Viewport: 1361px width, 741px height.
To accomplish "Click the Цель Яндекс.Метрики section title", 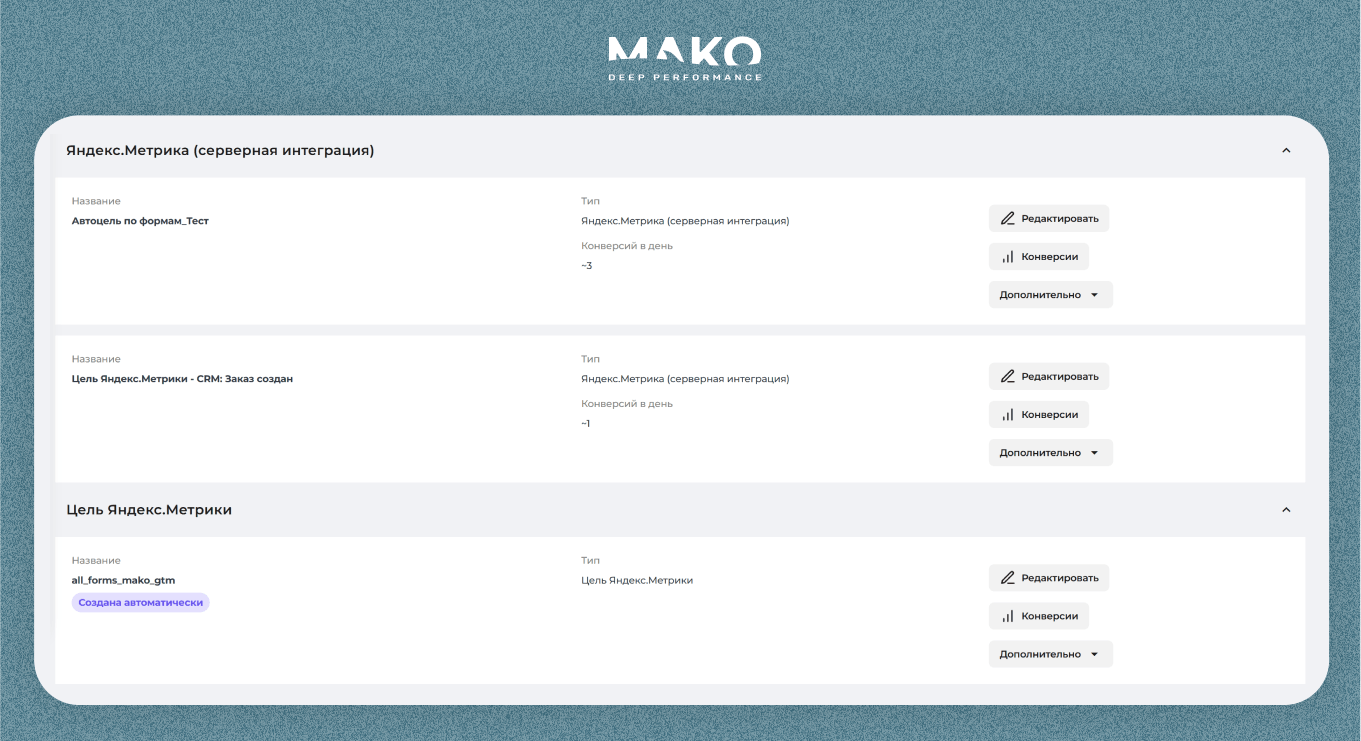I will (x=149, y=510).
